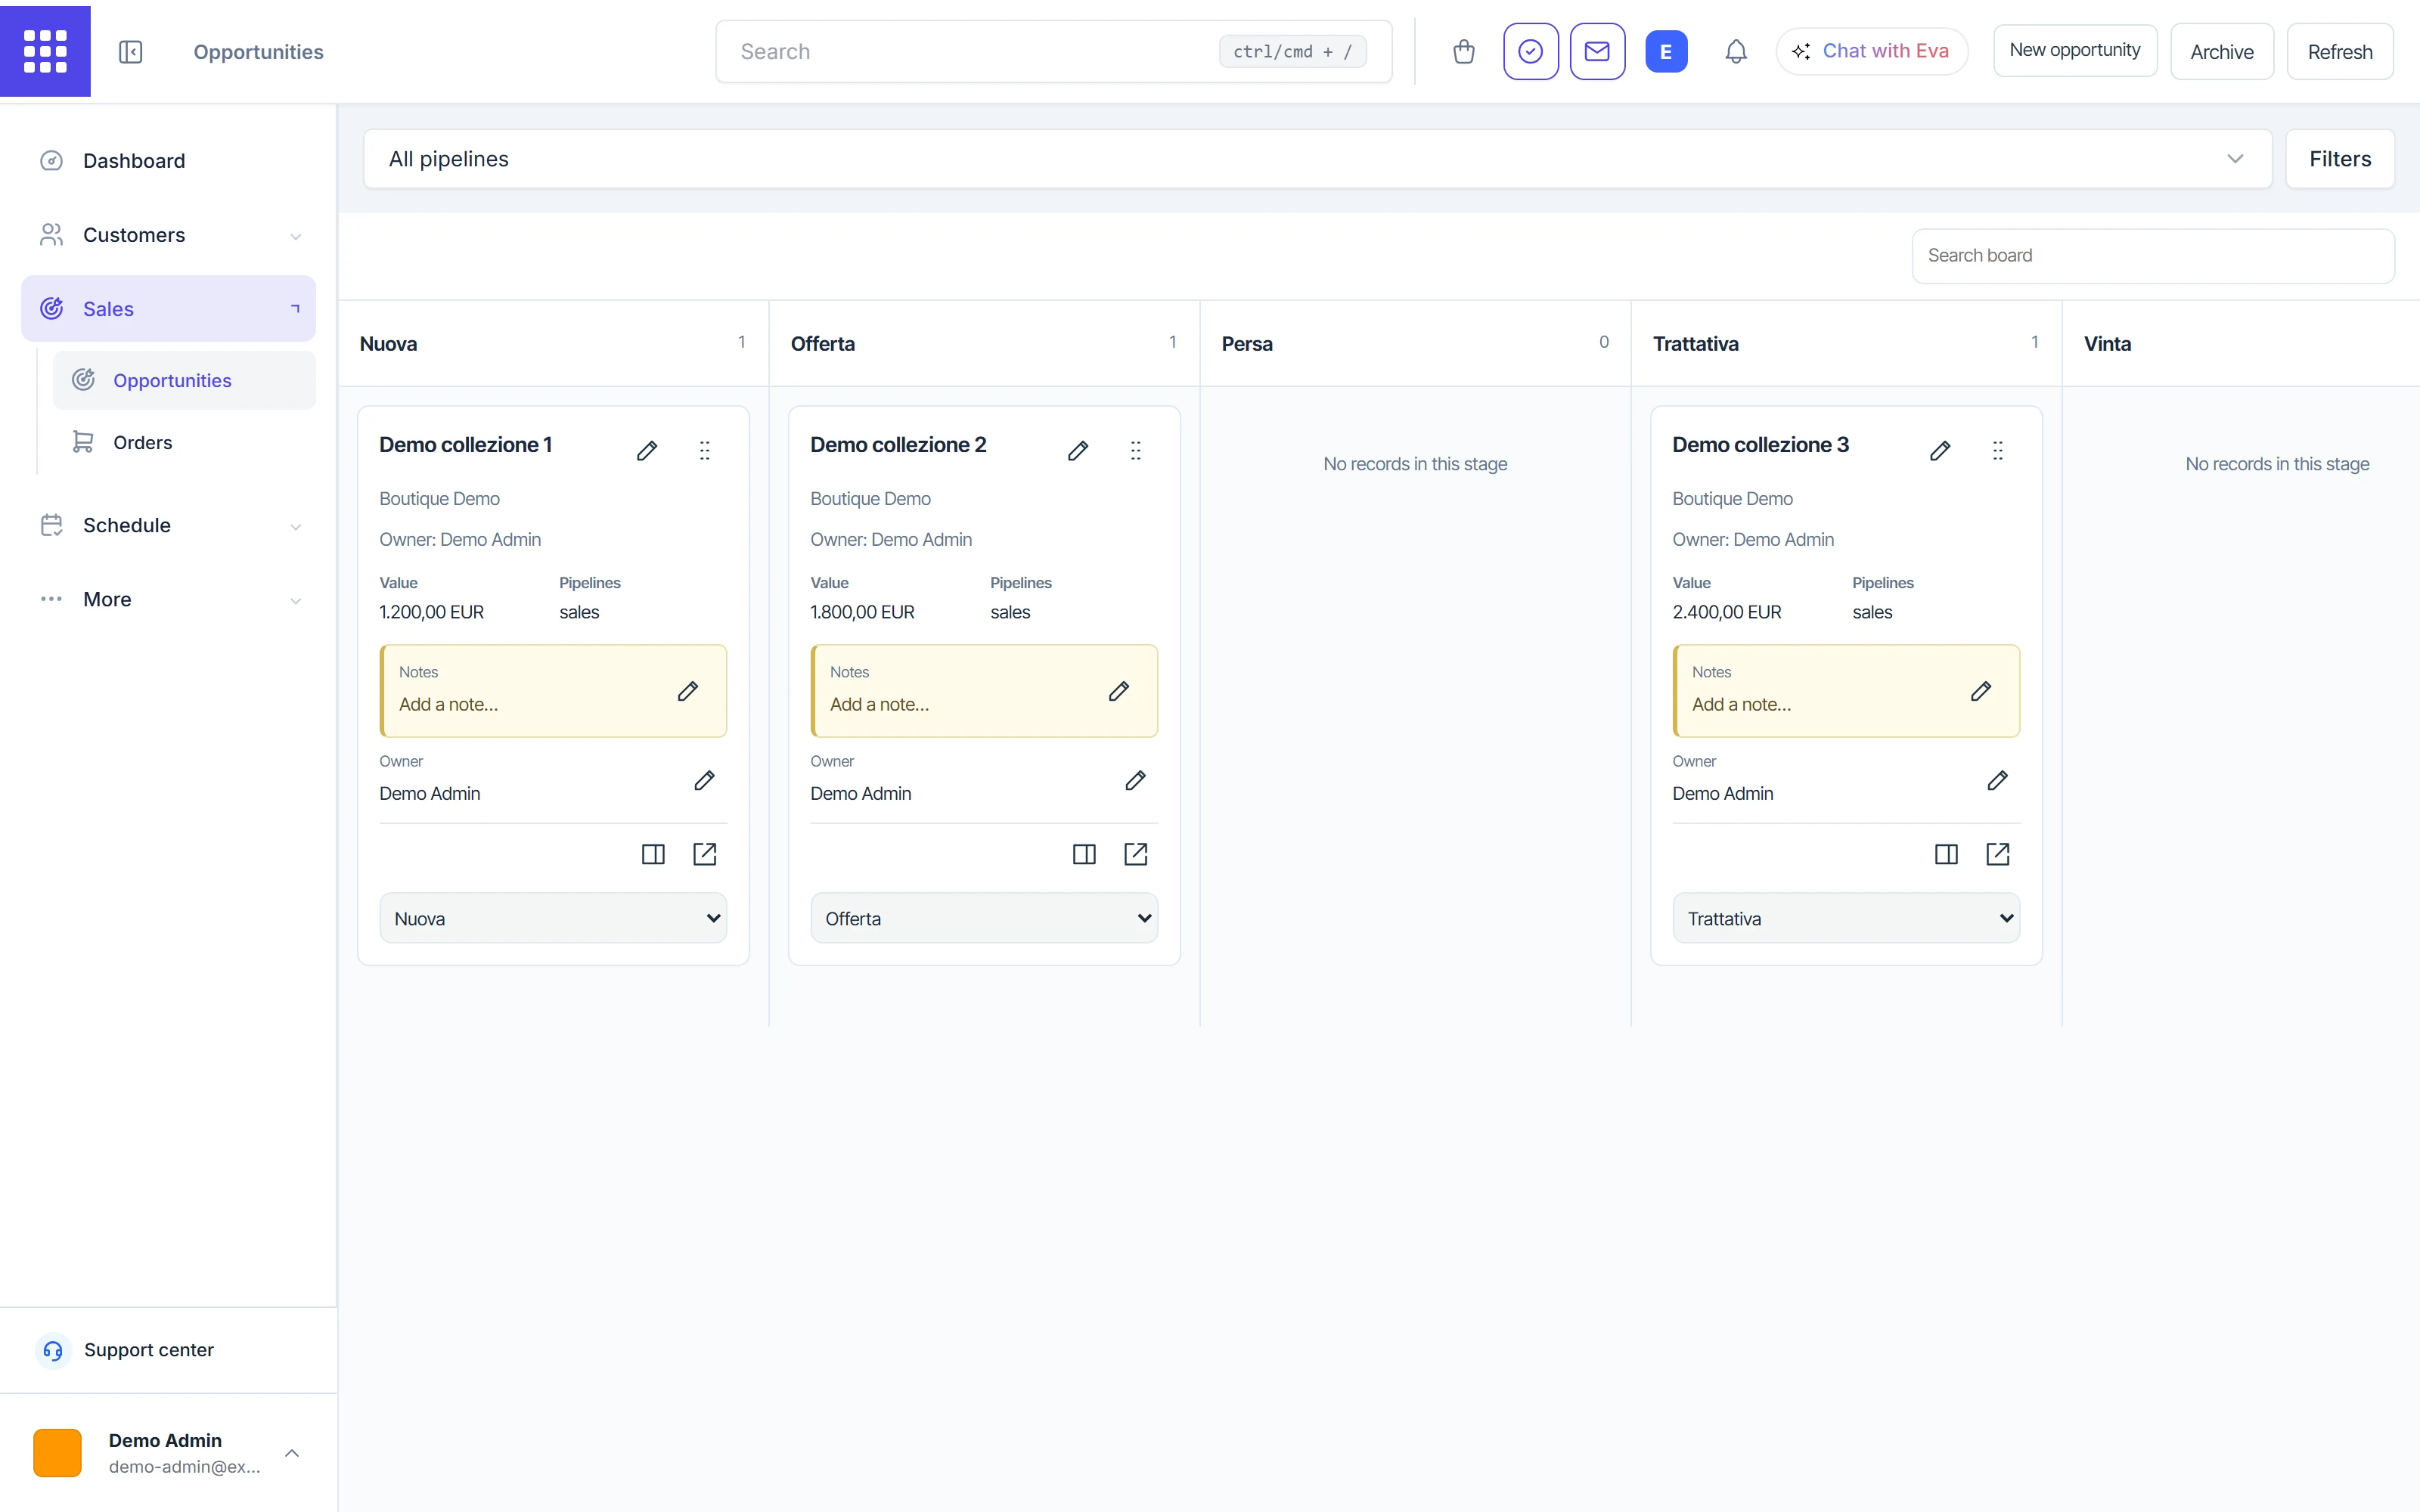Edit the note on Demo collezione 2
The height and width of the screenshot is (1512, 2420).
pos(1119,691)
